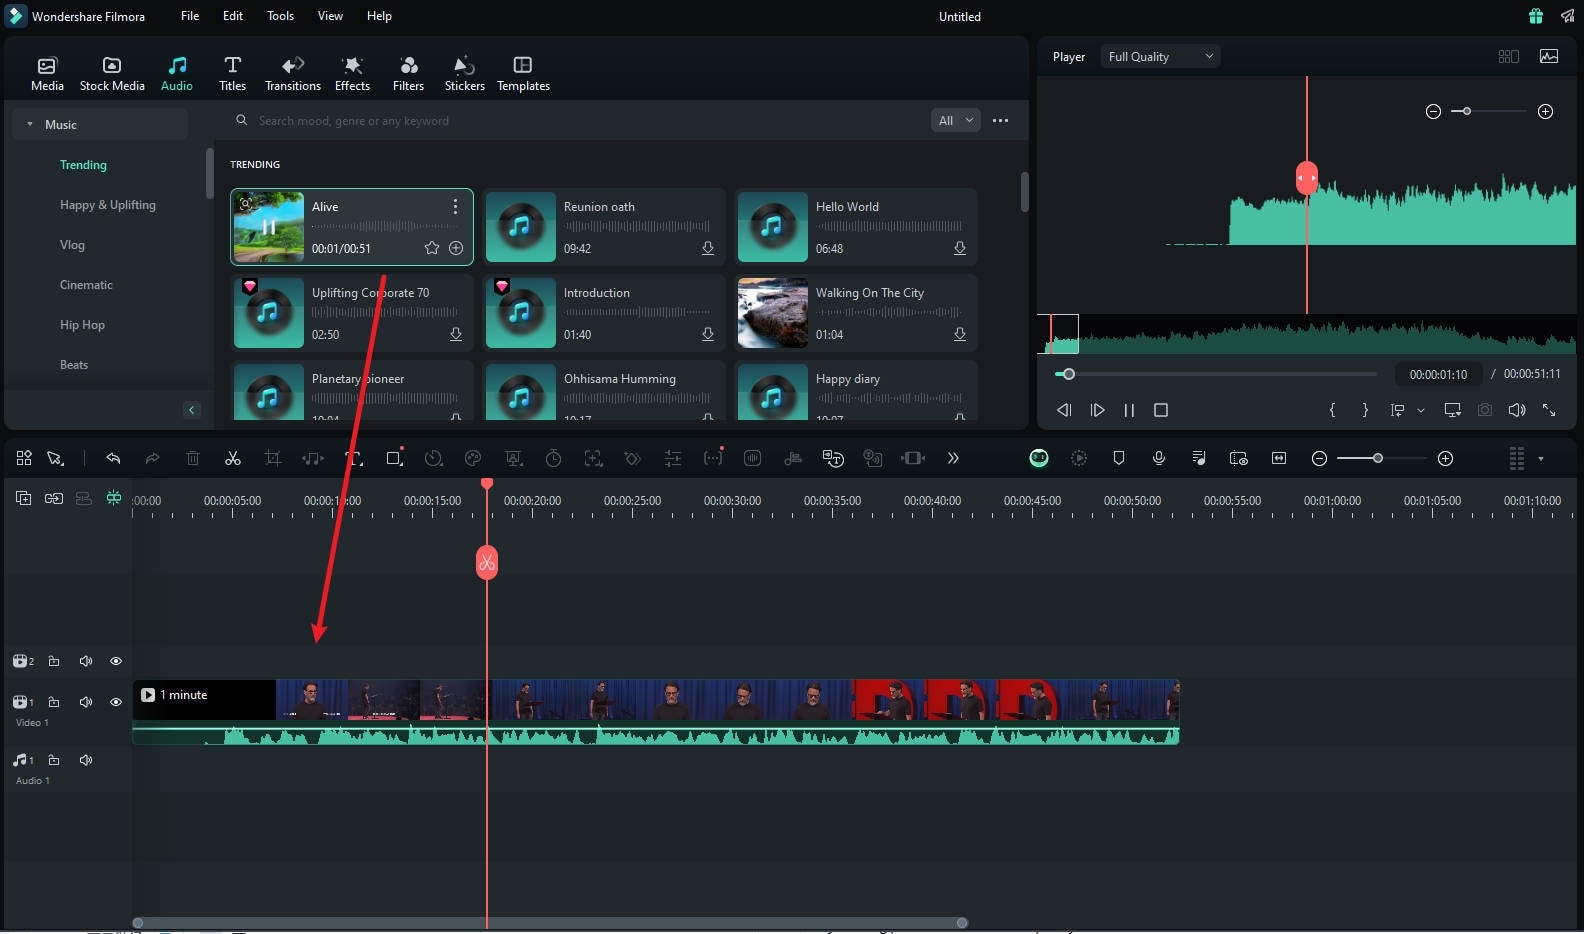Select the Cinematic music category
Screen dimensions: 1584x934
coord(86,285)
